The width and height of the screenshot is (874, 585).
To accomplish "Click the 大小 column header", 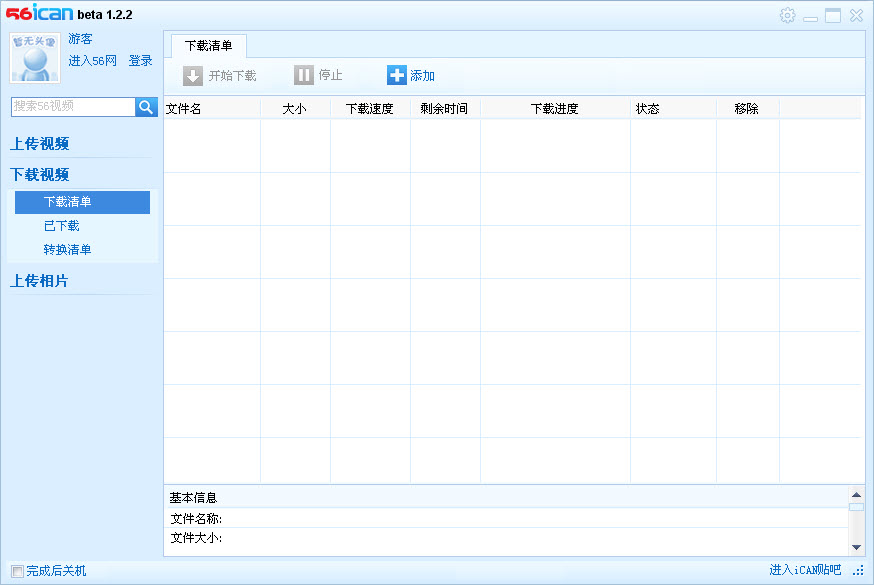I will (x=294, y=109).
